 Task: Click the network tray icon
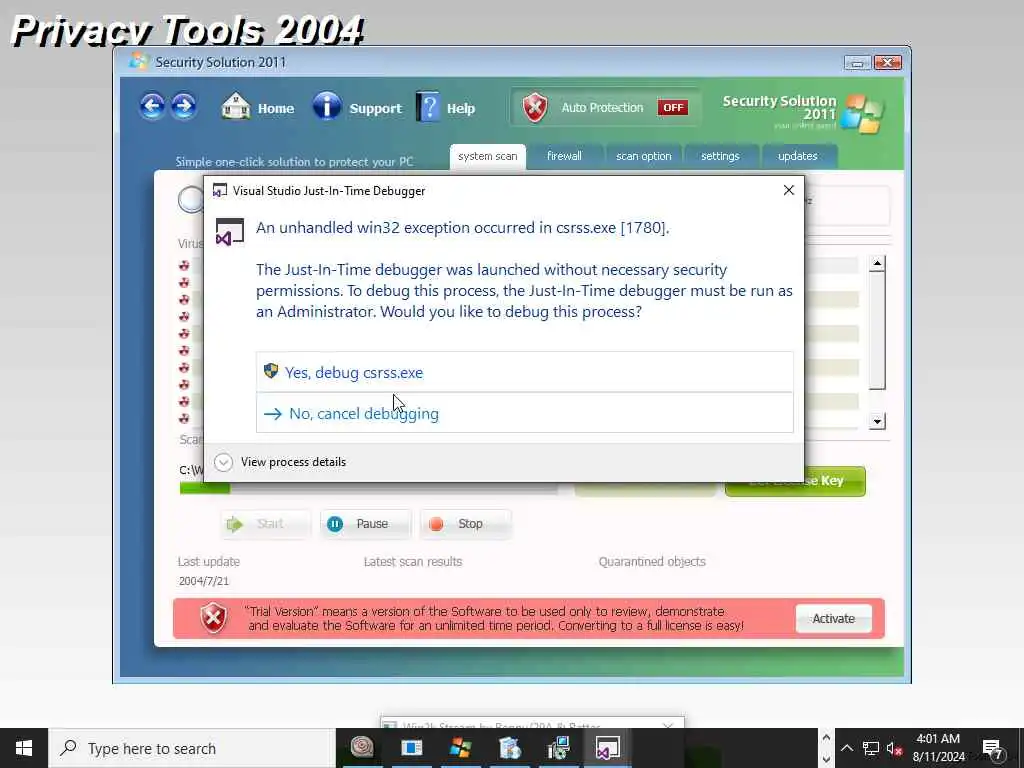tap(871, 748)
